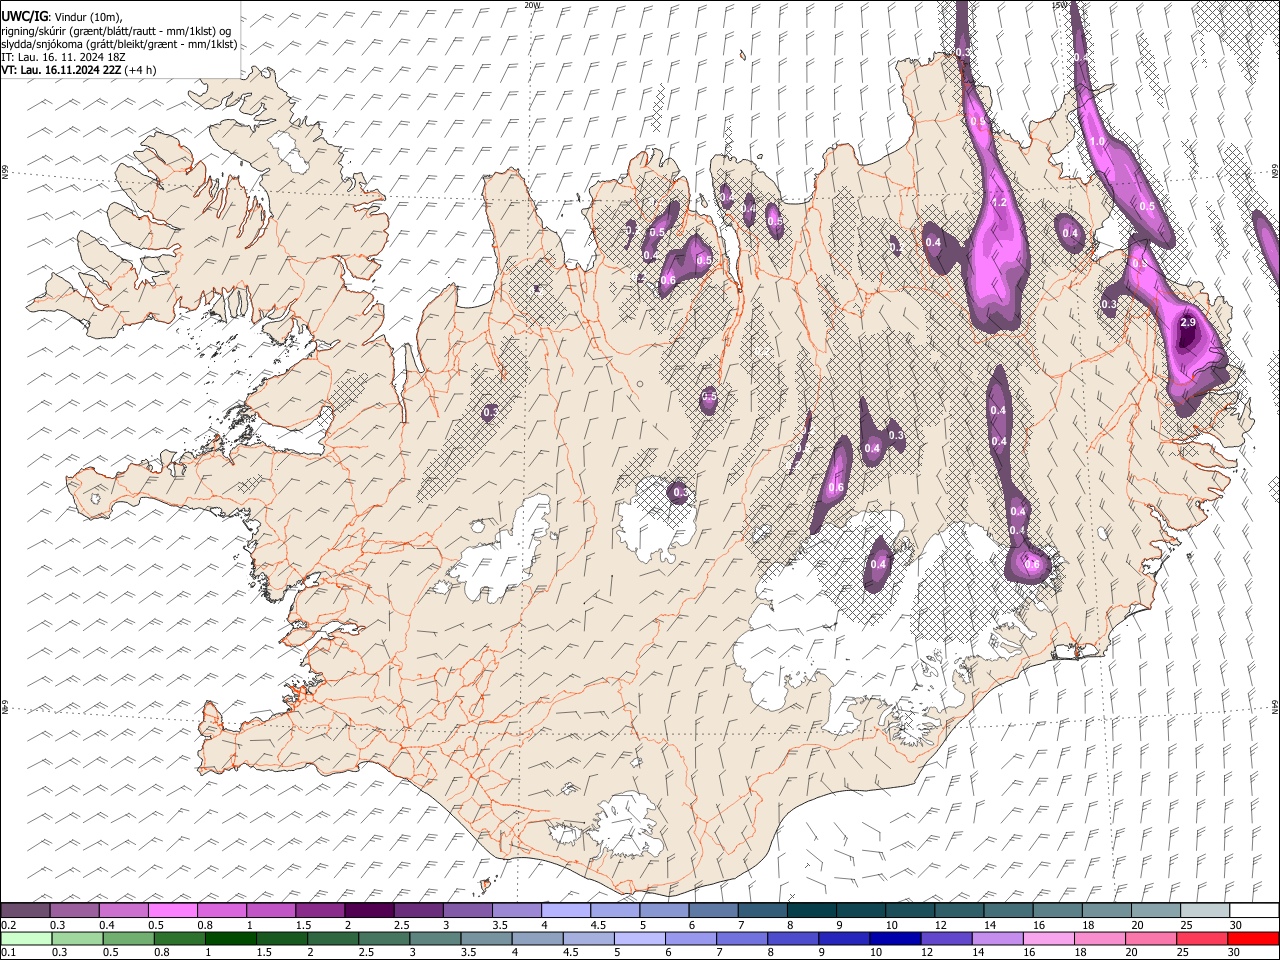Viewport: 1280px width, 960px height.
Task: Pick the dark teal snow swatch starting at 8
Action: [812, 910]
